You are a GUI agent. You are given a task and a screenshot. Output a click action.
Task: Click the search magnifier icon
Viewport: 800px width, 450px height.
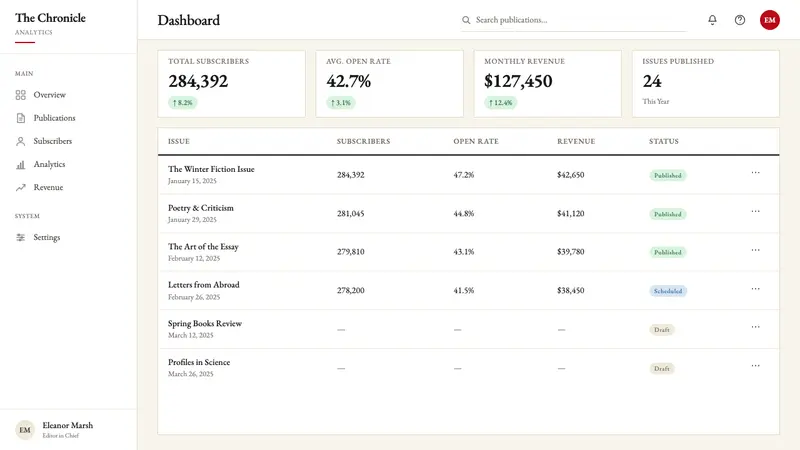[x=466, y=20]
